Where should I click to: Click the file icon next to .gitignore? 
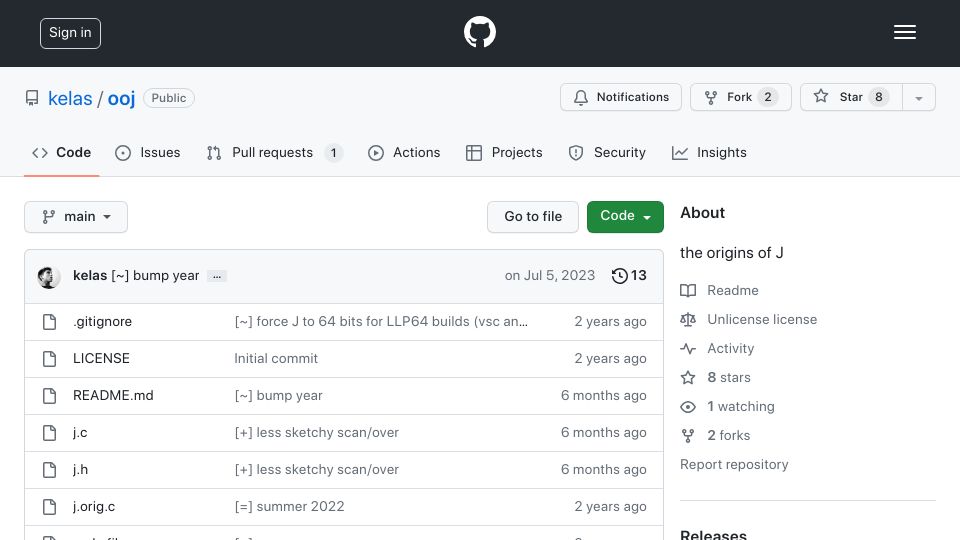click(50, 321)
